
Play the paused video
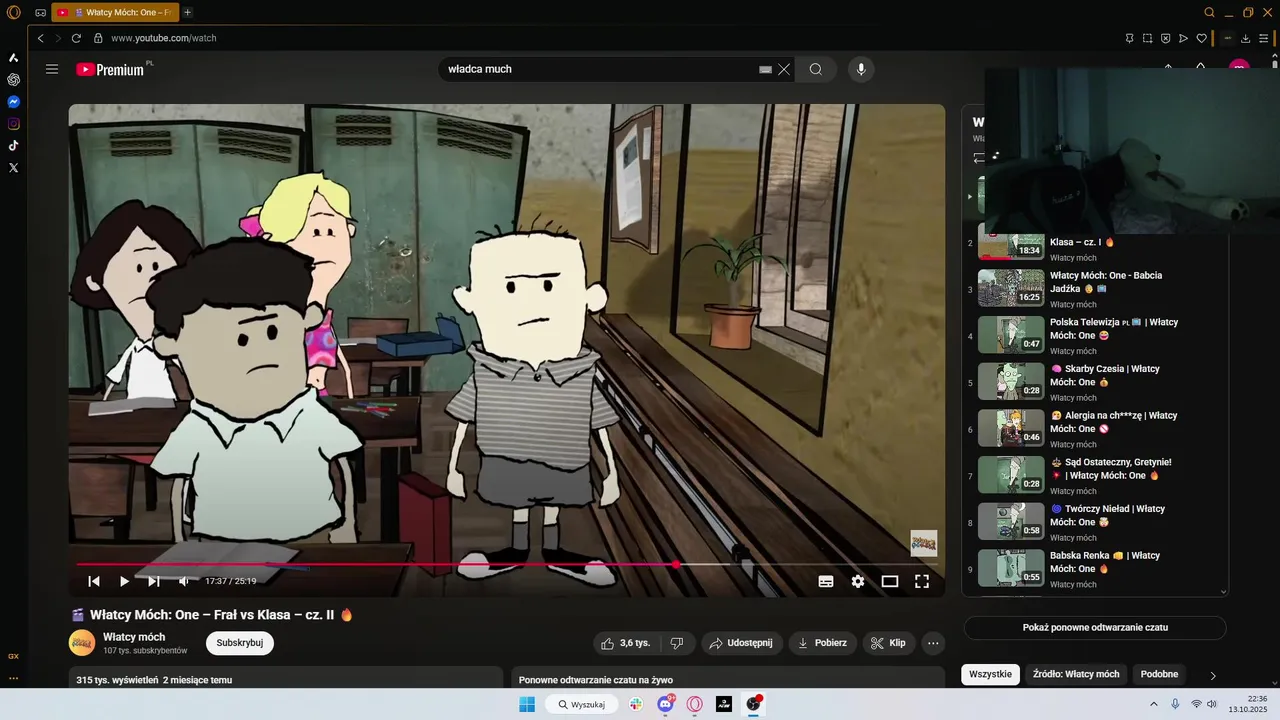tap(124, 581)
